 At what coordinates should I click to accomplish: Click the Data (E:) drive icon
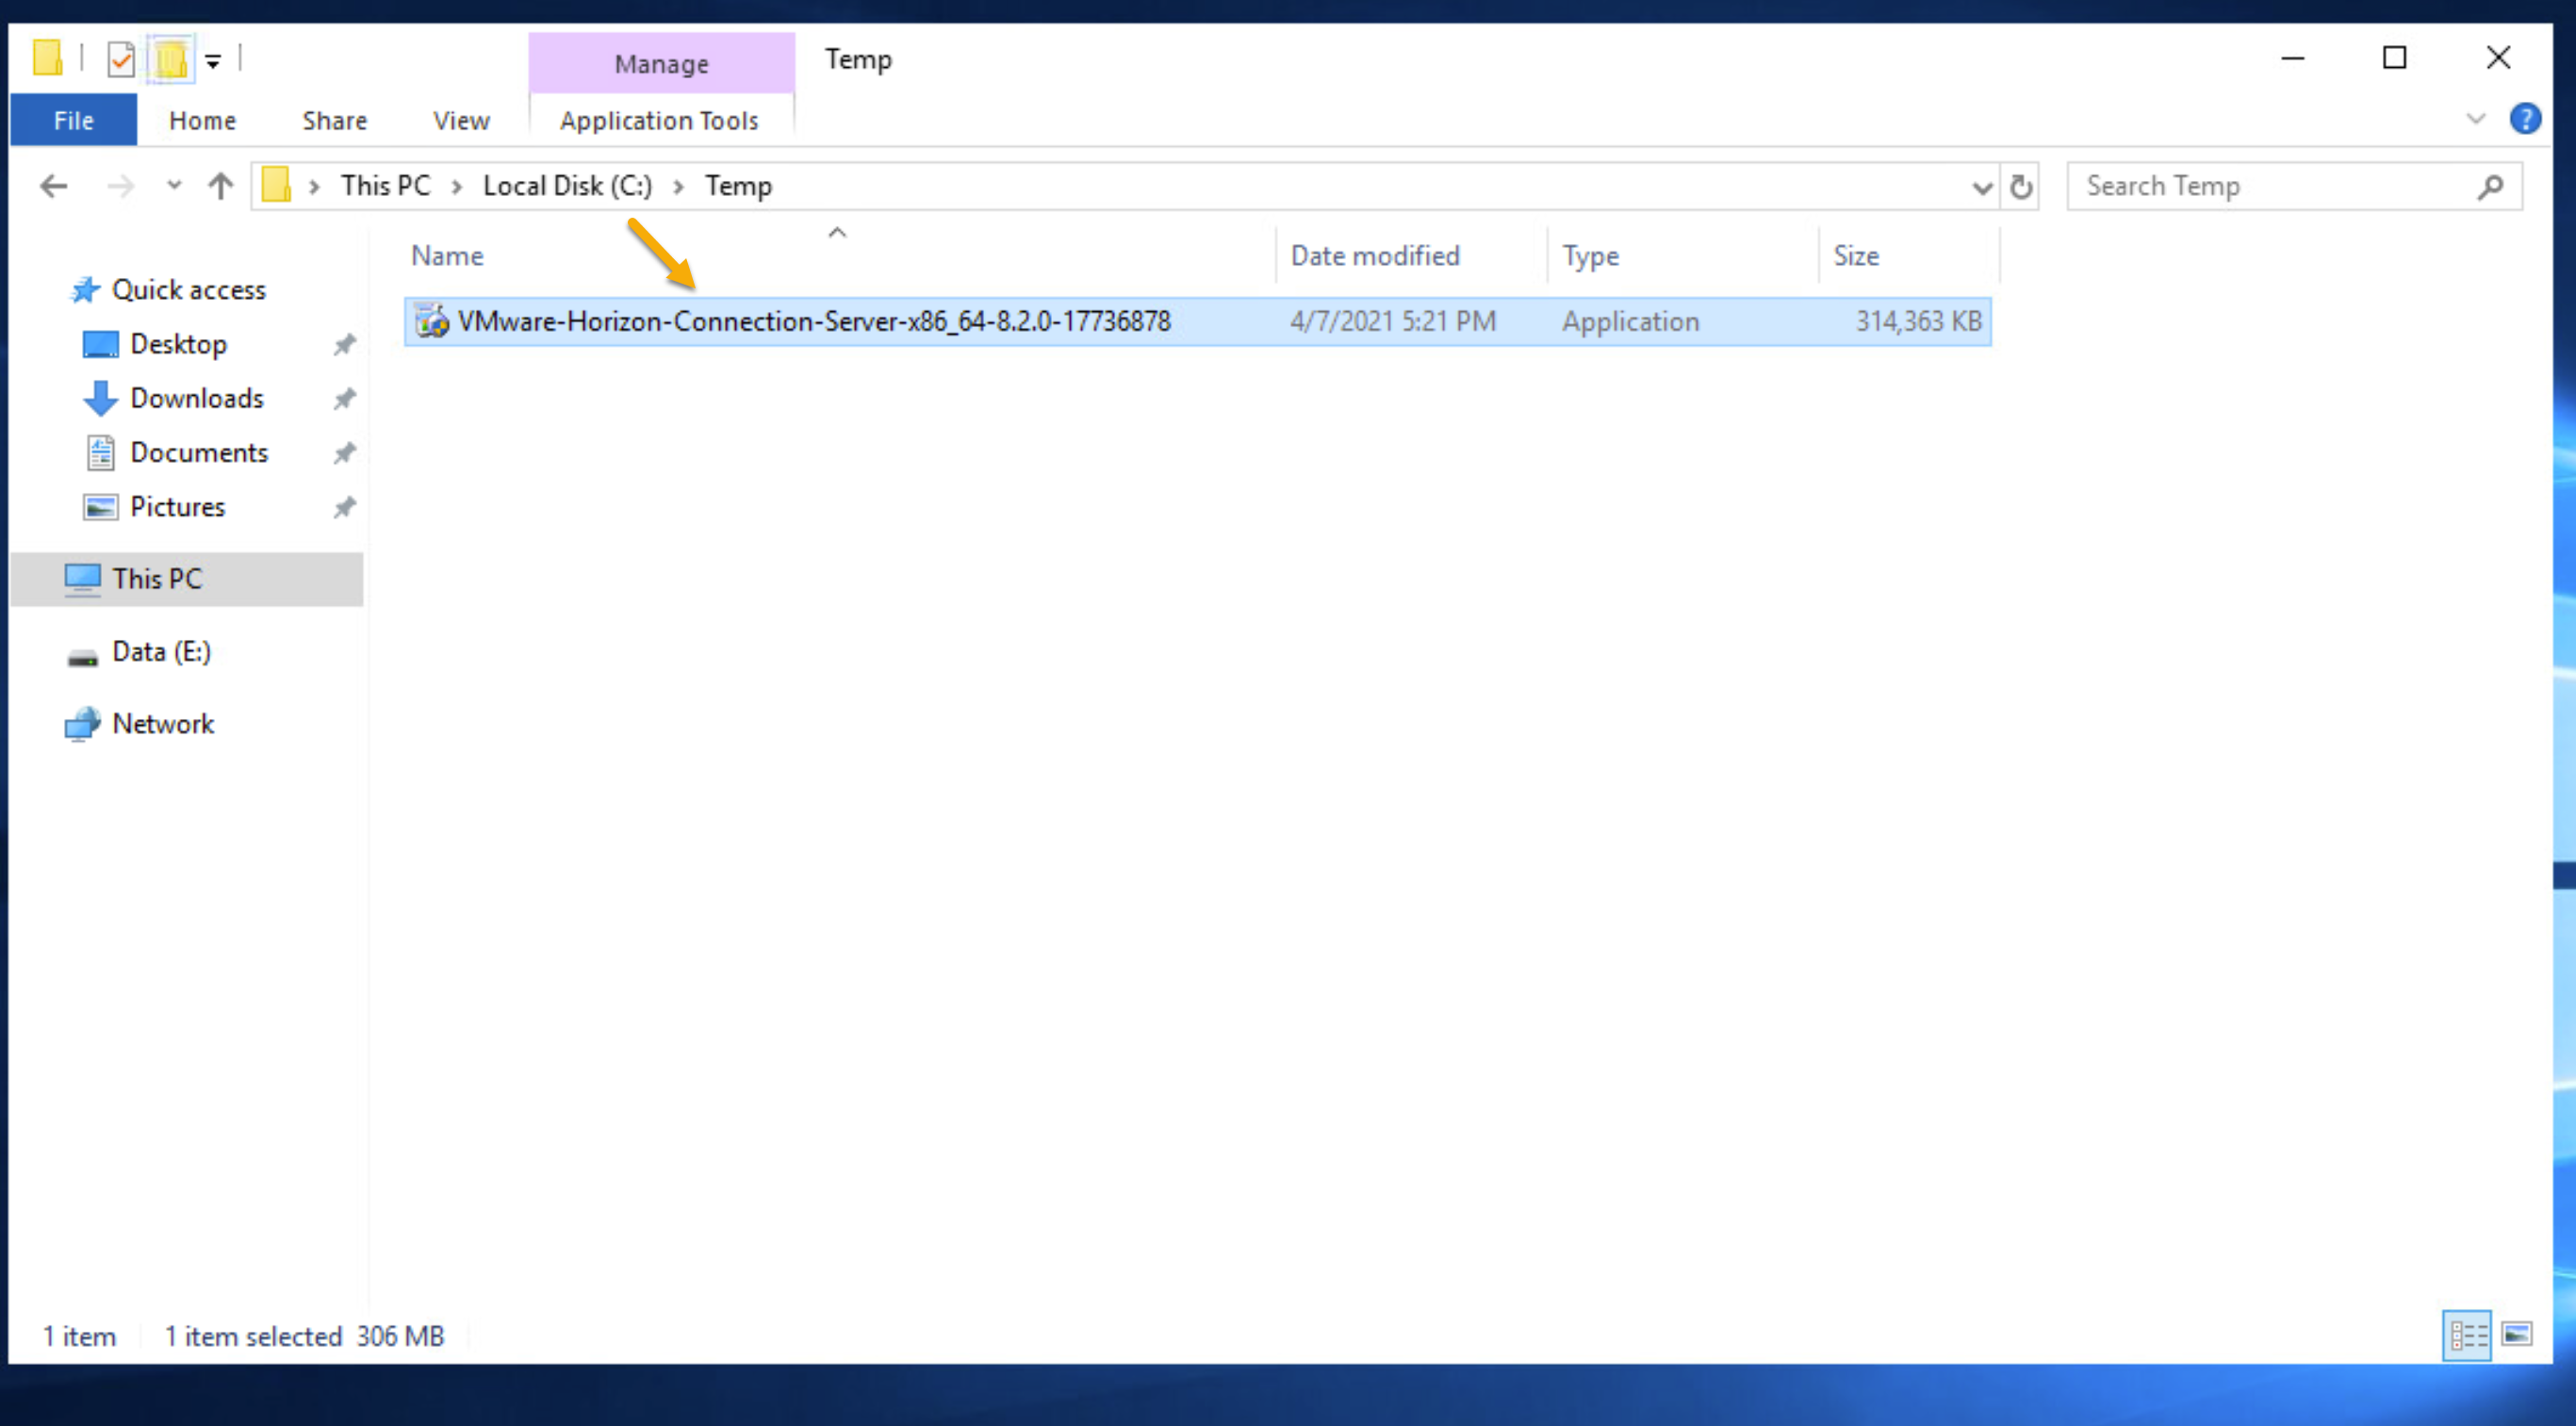click(x=82, y=657)
